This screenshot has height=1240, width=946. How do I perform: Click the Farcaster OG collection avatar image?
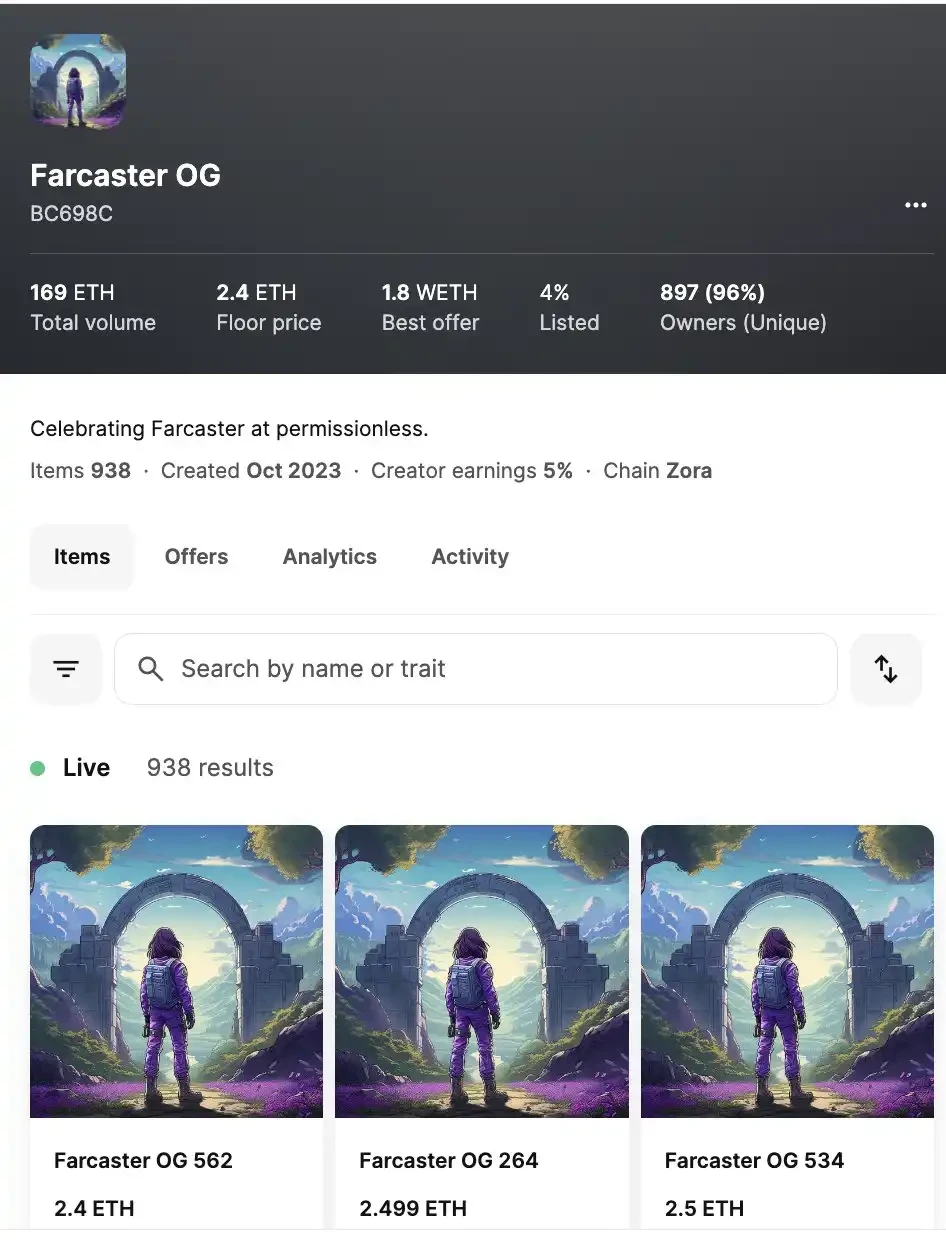(x=78, y=82)
